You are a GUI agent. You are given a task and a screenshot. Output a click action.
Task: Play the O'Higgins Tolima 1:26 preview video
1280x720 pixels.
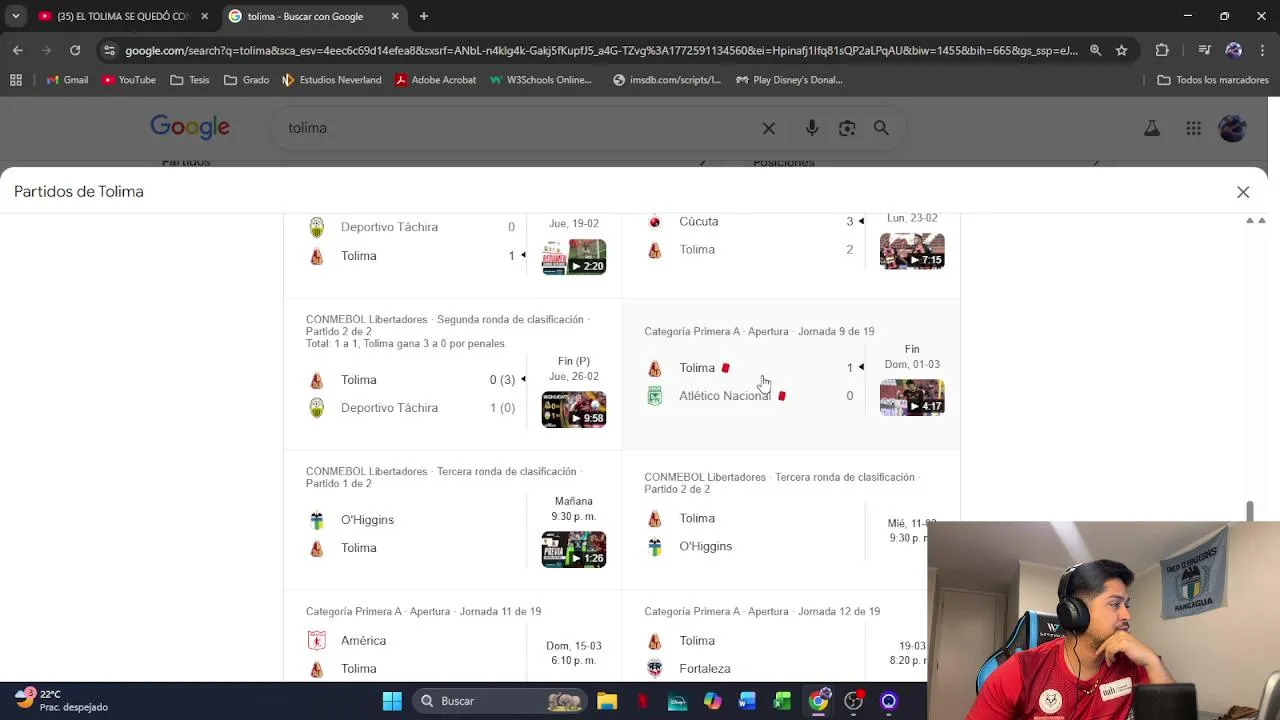(574, 549)
